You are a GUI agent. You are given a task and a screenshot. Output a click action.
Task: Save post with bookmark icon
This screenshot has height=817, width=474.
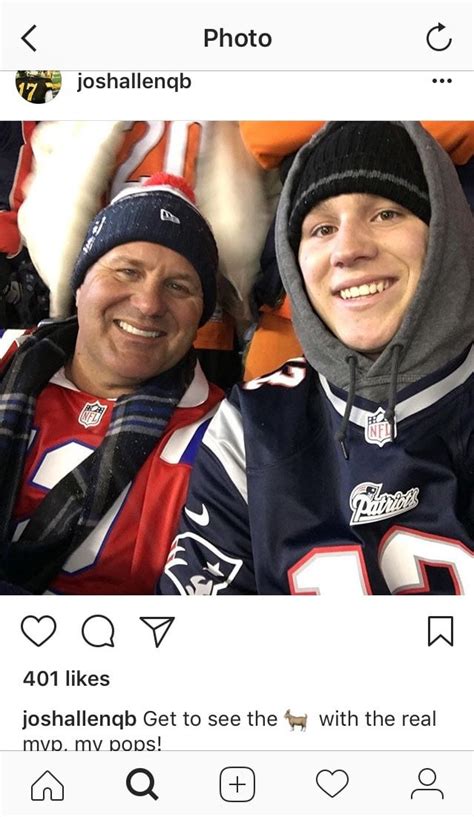pos(441,631)
